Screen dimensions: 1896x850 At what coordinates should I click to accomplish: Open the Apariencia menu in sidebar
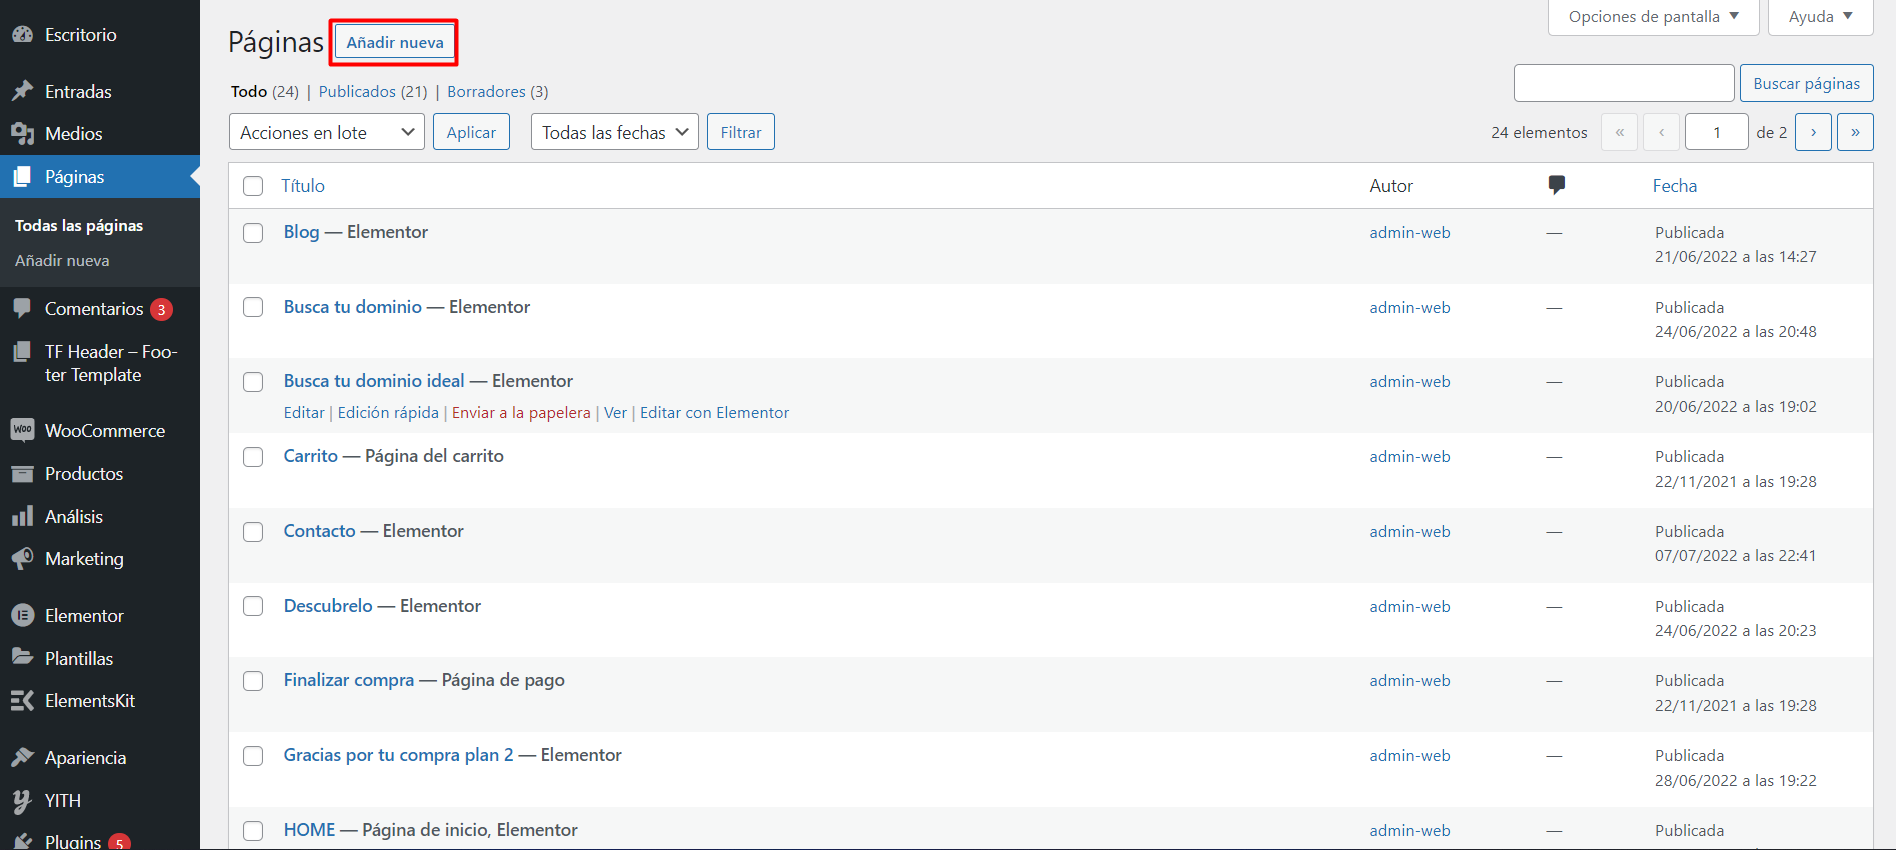click(85, 758)
